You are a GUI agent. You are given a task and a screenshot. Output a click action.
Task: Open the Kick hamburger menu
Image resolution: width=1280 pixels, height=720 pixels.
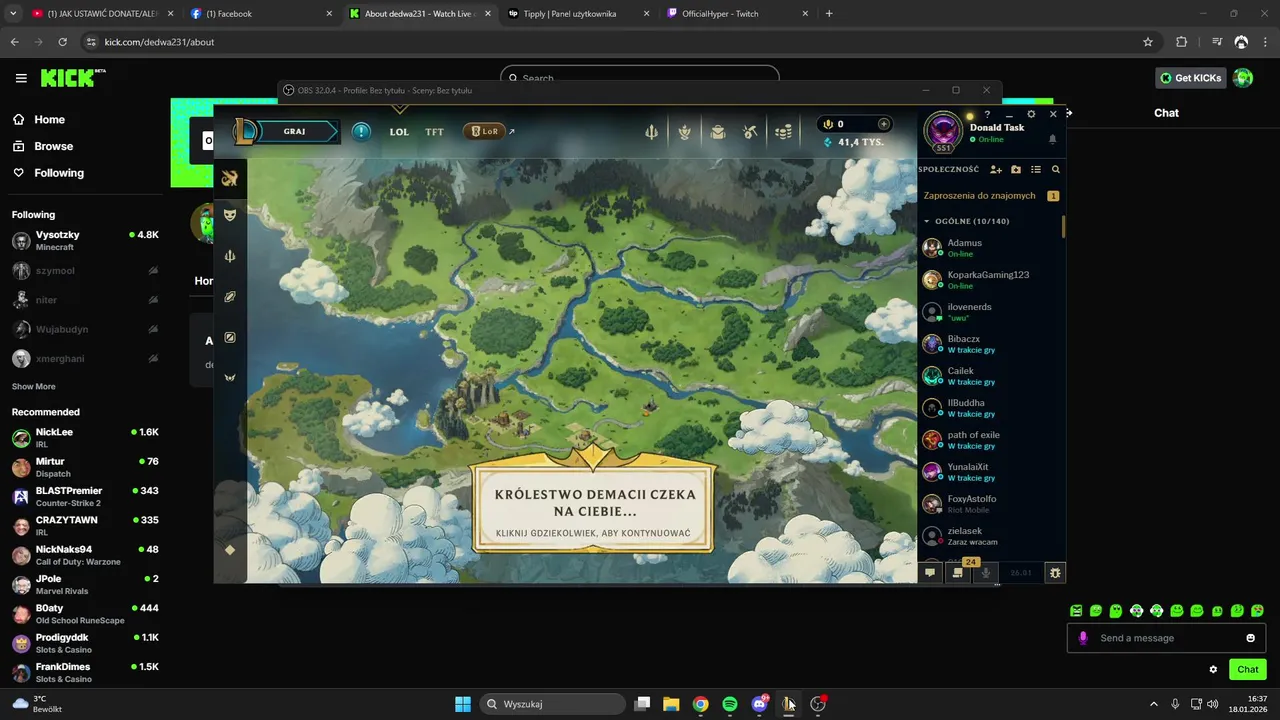click(x=21, y=78)
